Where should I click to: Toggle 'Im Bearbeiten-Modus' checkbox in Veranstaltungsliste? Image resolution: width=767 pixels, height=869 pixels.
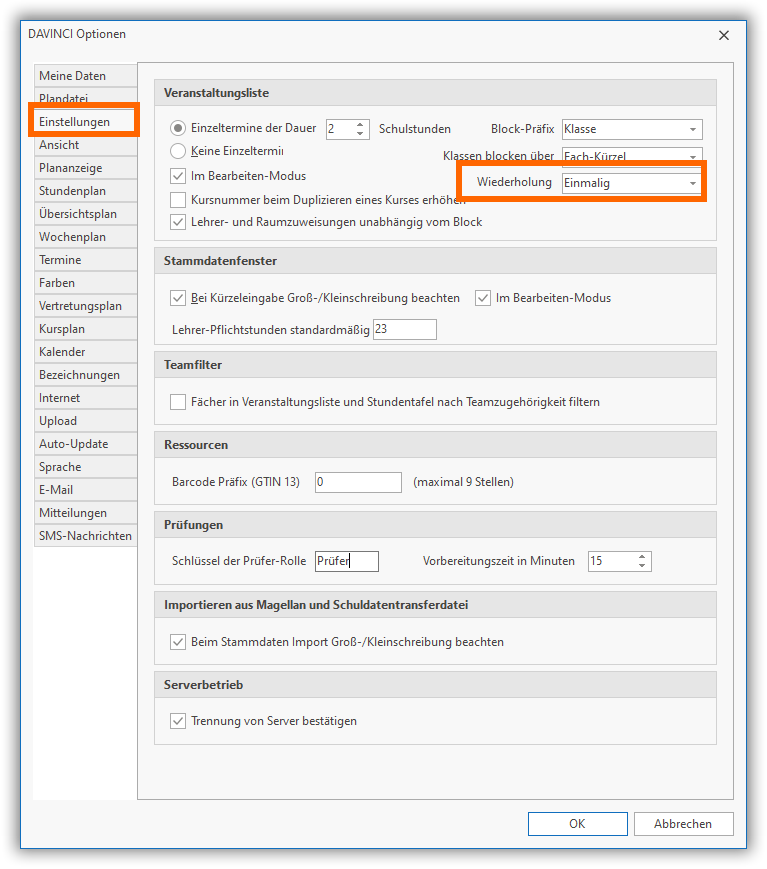[x=178, y=175]
